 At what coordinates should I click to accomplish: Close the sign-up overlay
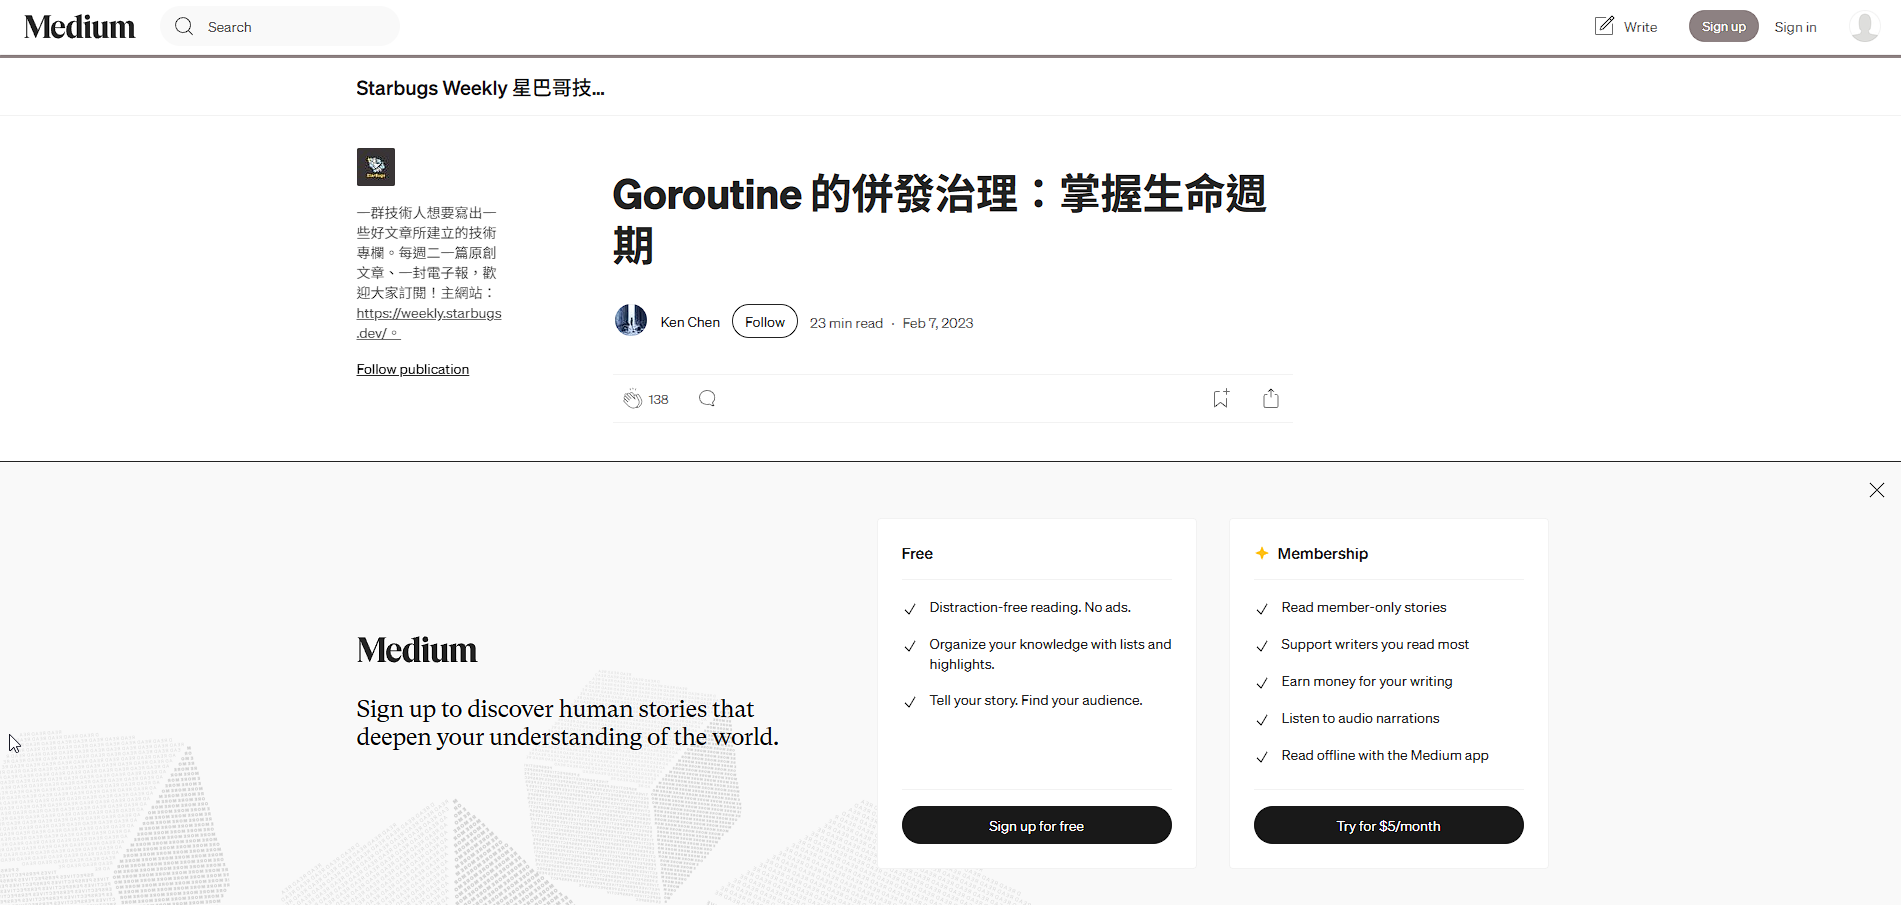[1877, 490]
